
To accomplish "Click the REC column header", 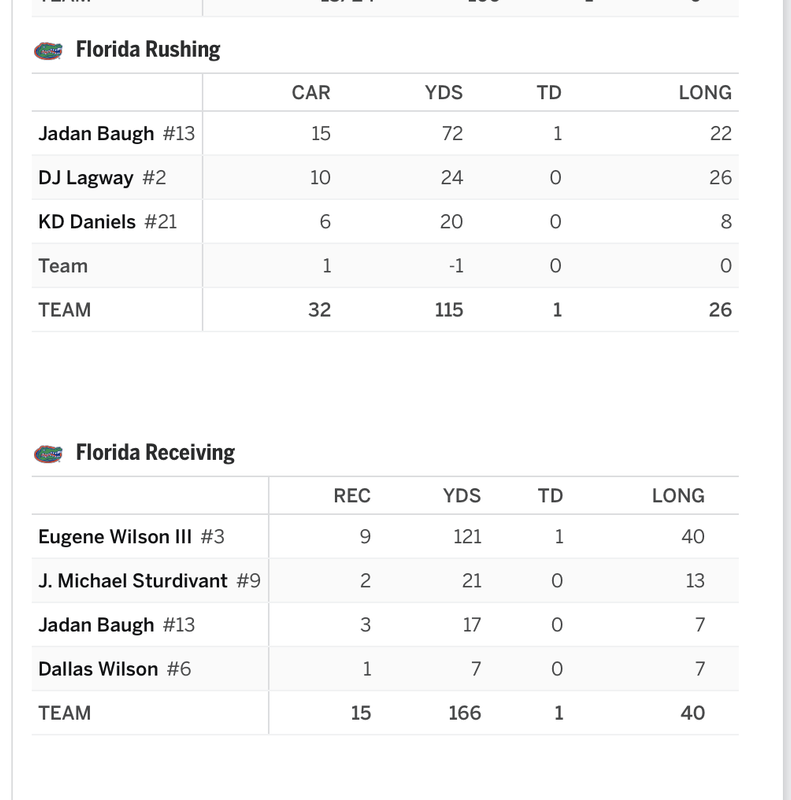I will pos(352,496).
